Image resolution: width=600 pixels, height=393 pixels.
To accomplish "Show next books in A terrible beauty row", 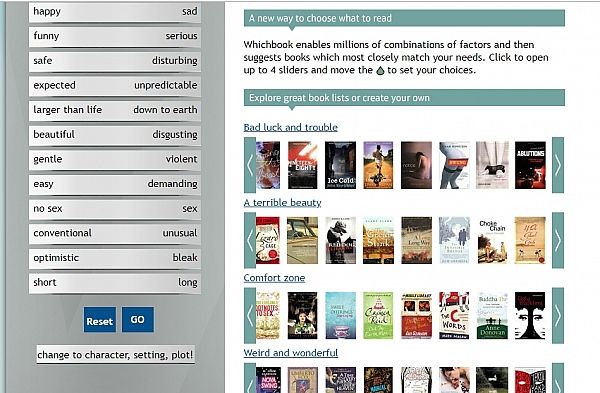I will [x=558, y=240].
